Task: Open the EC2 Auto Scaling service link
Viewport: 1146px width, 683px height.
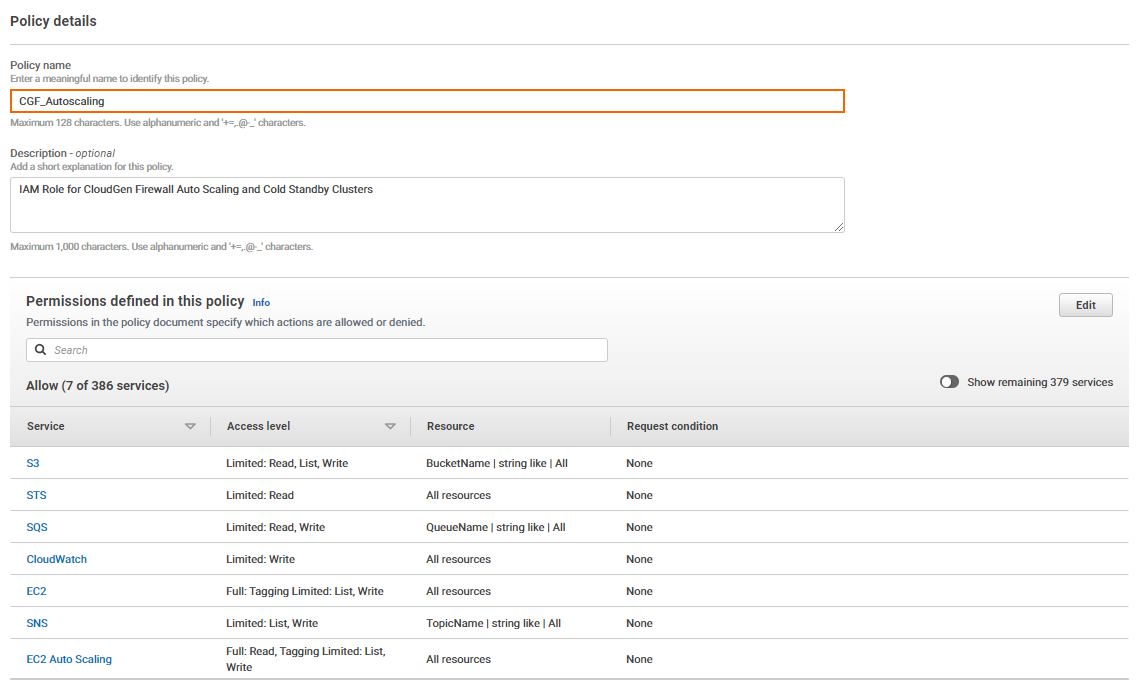Action: click(x=69, y=660)
